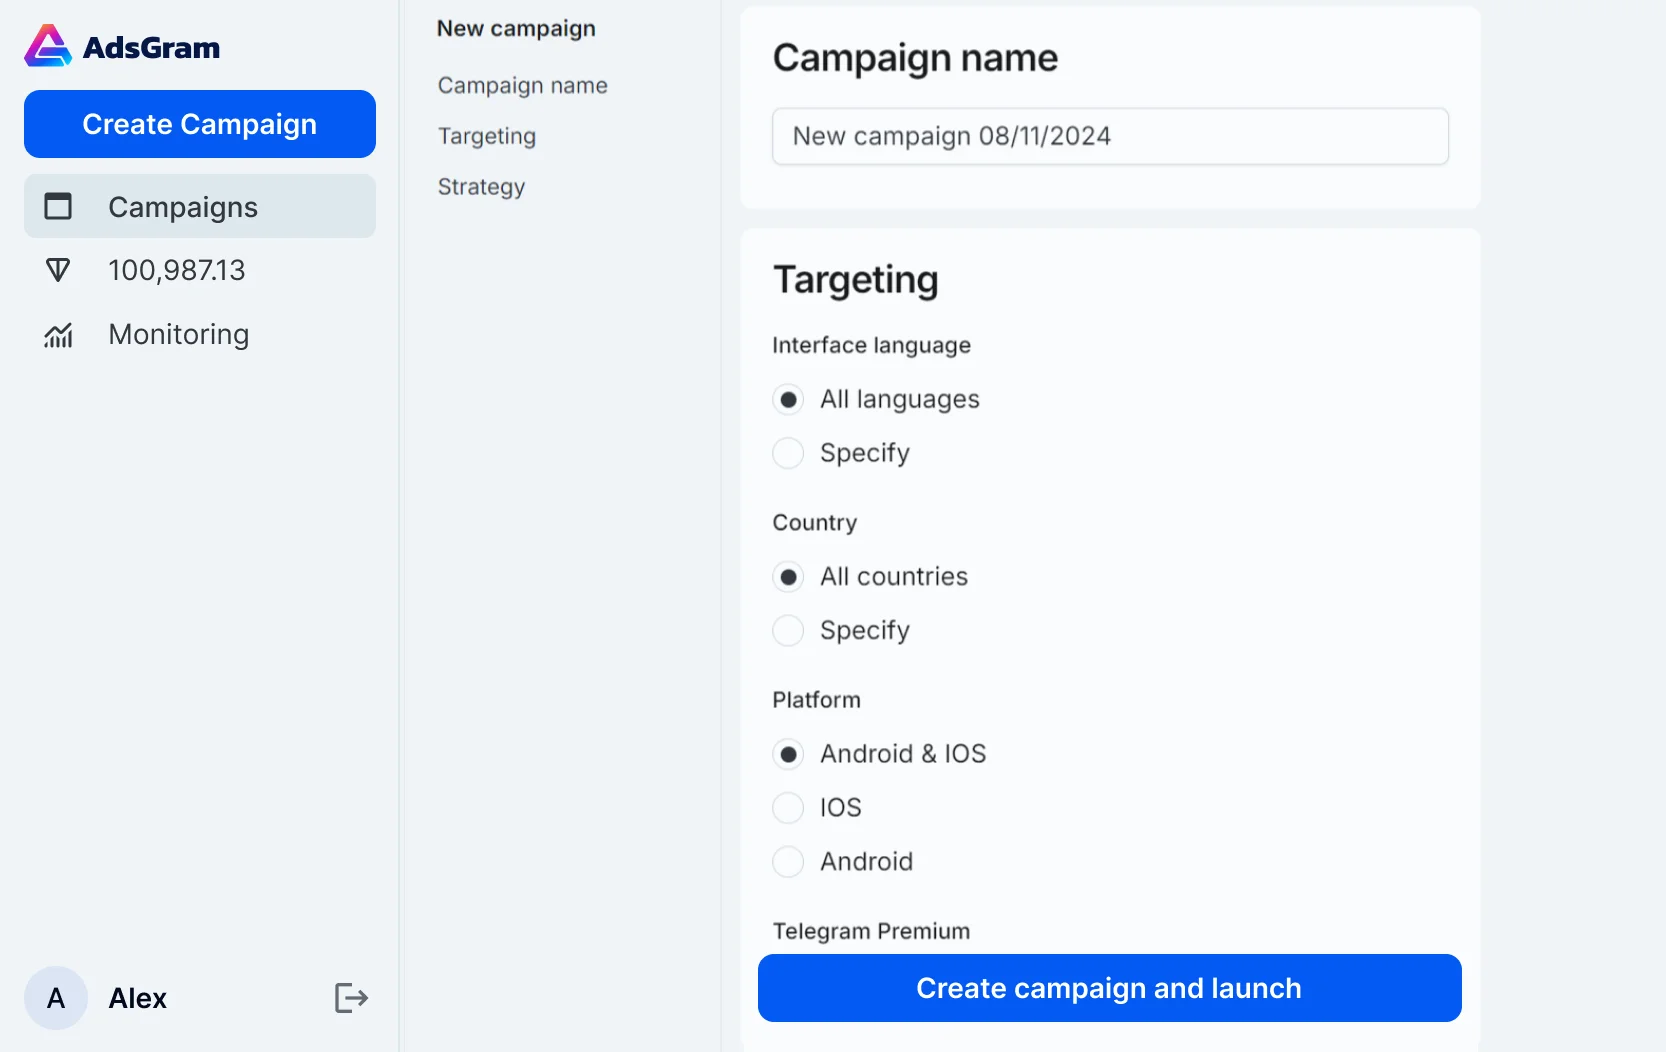Image resolution: width=1666 pixels, height=1052 pixels.
Task: Click the Campaign name input field
Action: point(1110,136)
